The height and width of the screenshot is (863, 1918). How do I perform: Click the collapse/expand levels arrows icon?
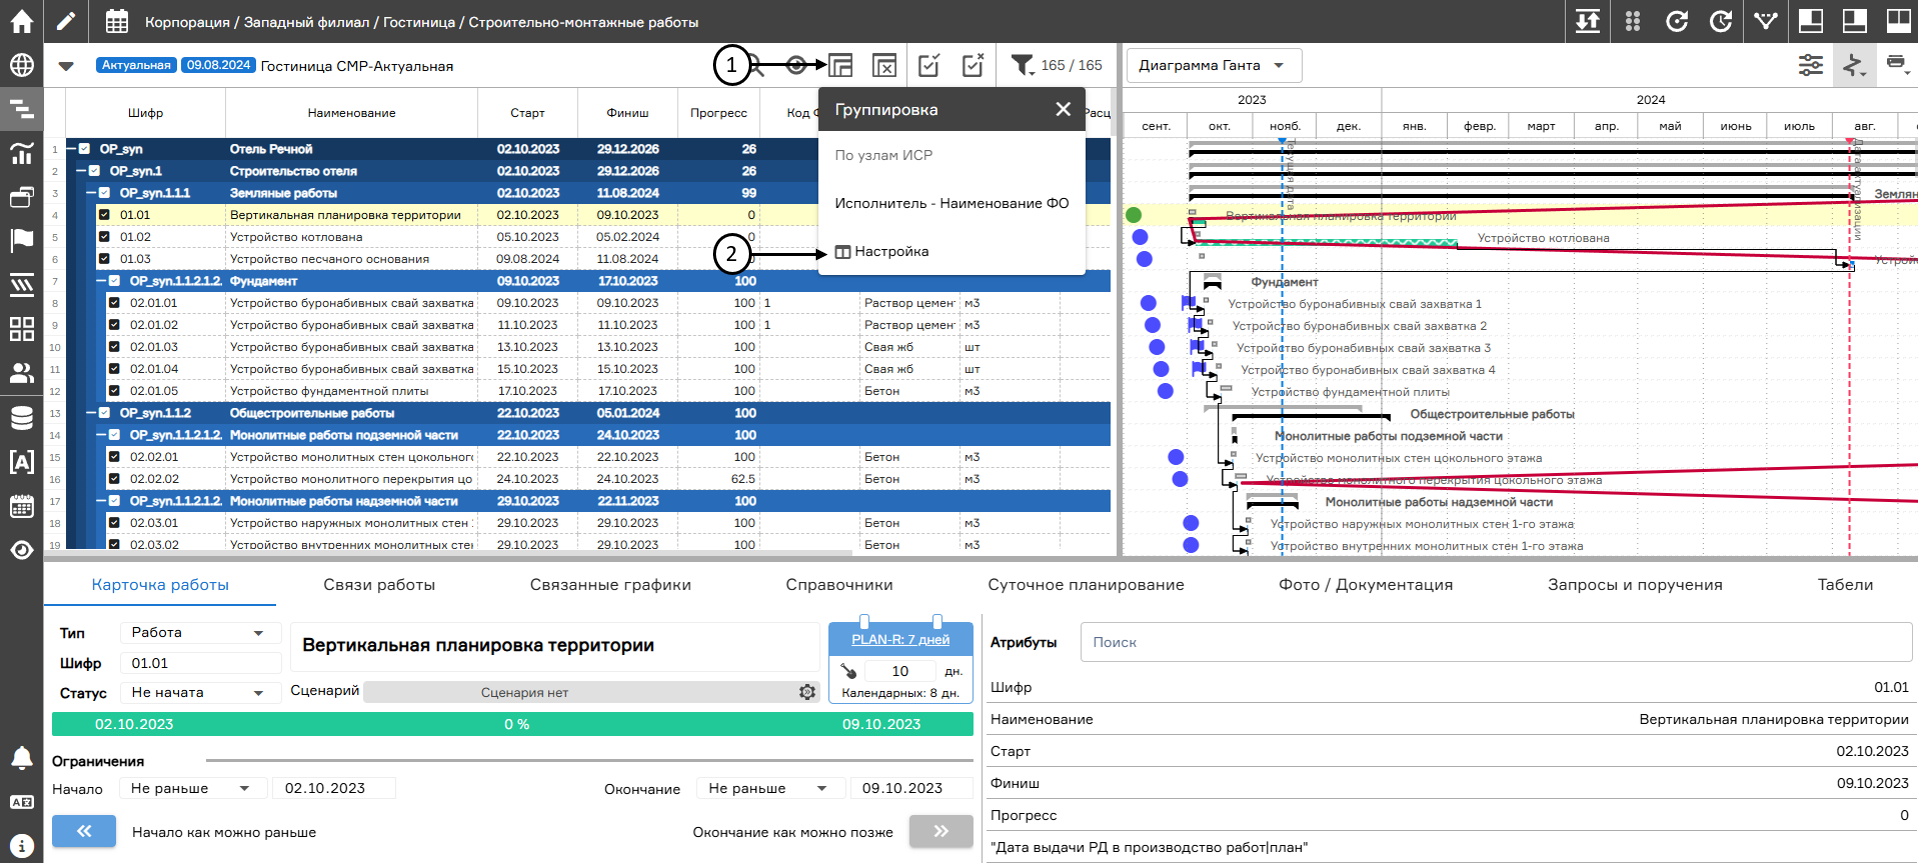pos(1588,21)
